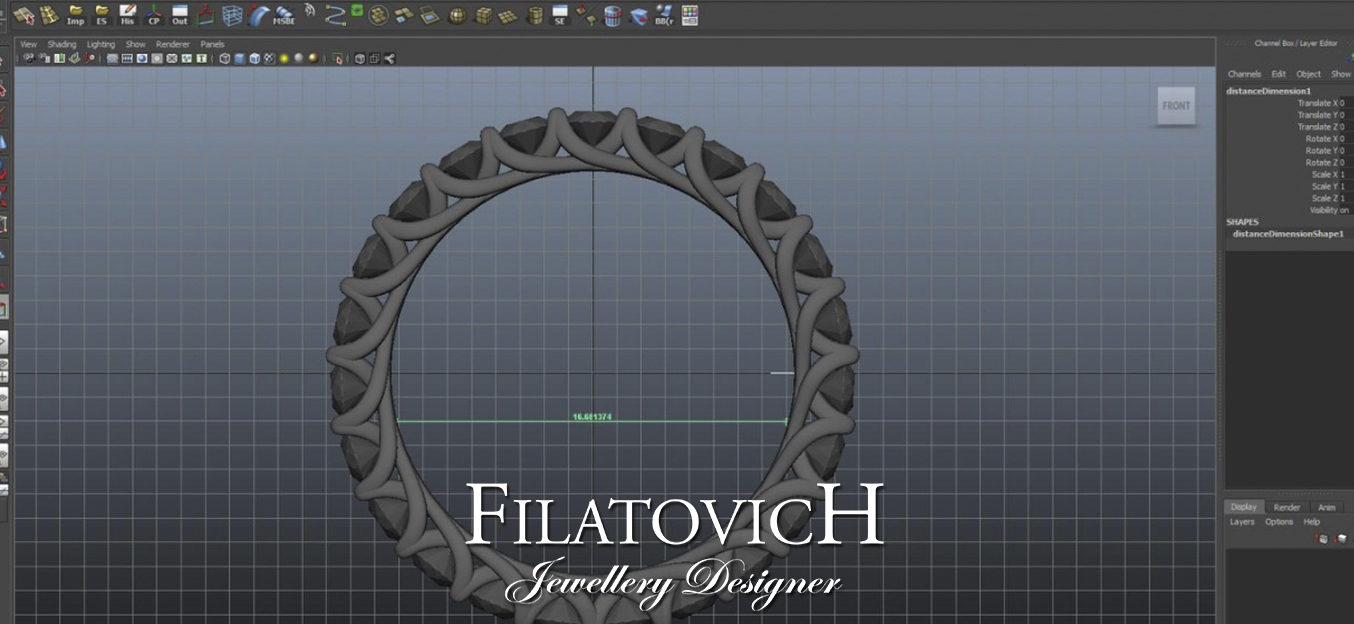Click the polygon cube shelf icon
This screenshot has width=1354, height=624.
[x=484, y=16]
